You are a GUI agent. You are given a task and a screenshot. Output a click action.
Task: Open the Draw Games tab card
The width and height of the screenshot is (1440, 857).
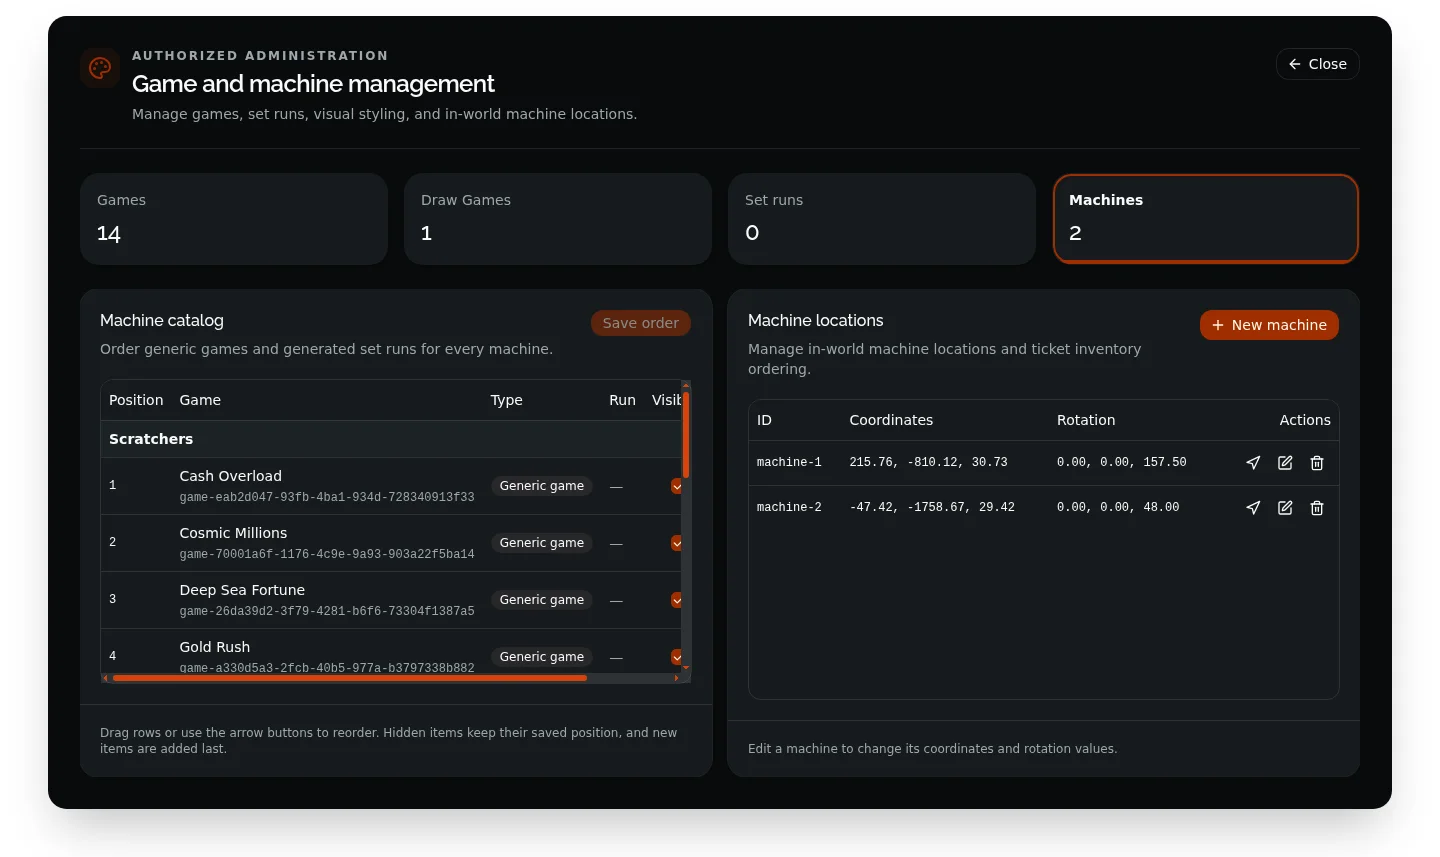pyautogui.click(x=558, y=219)
